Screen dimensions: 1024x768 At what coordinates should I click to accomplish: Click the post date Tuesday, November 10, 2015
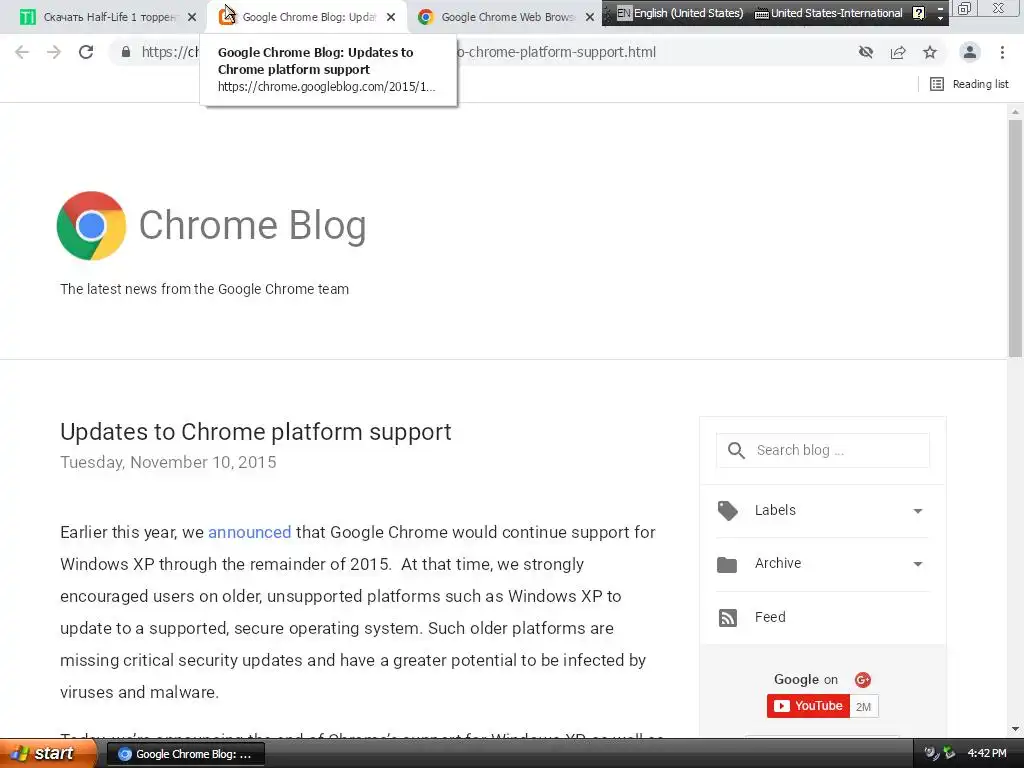coord(168,462)
